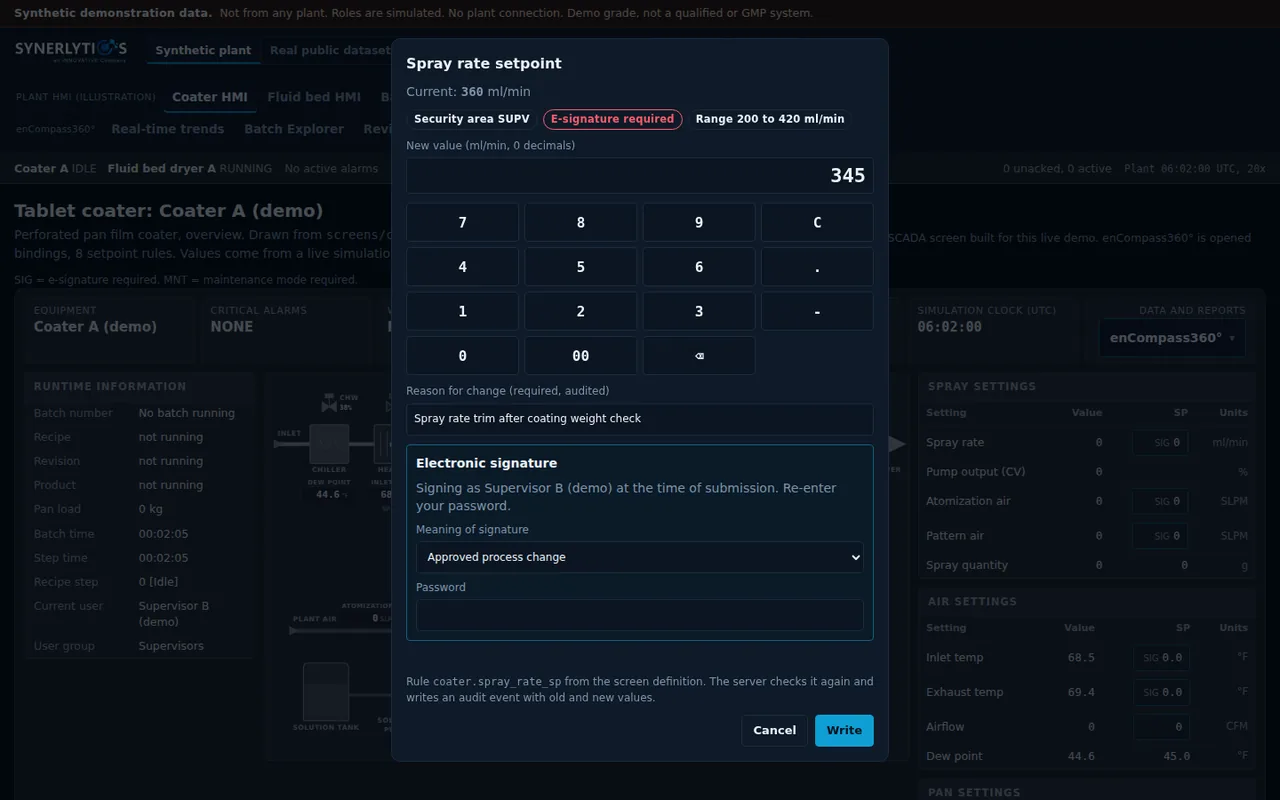Open the Batch Explorer view

[x=294, y=129]
